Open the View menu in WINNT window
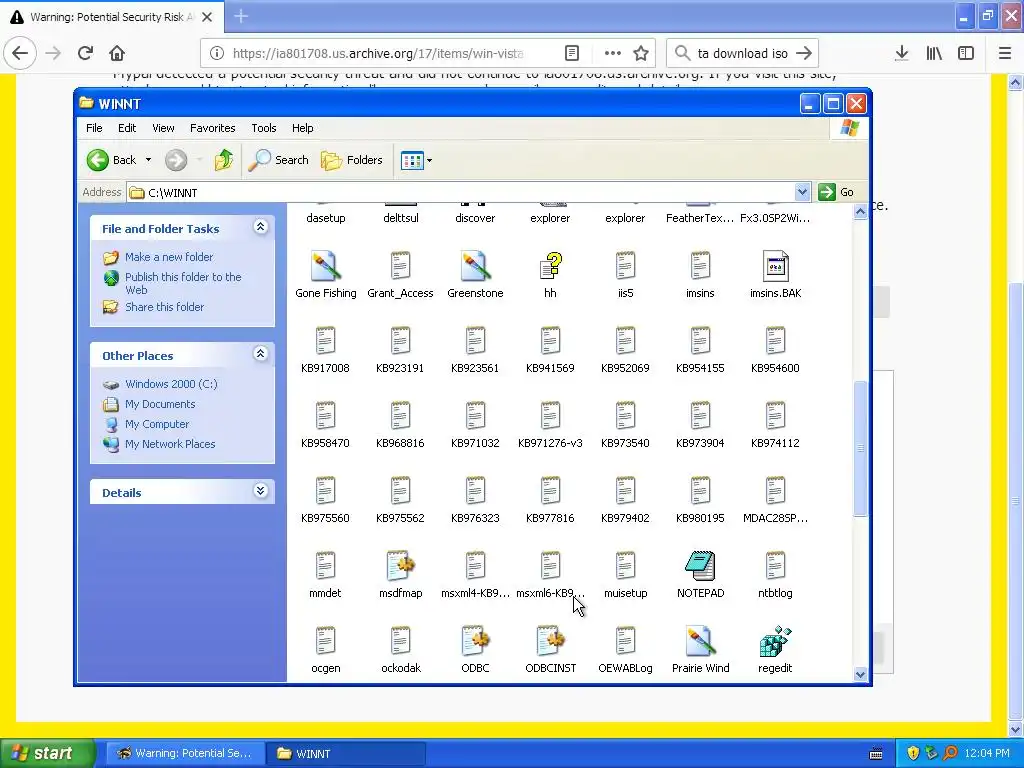This screenshot has height=768, width=1024. 163,128
